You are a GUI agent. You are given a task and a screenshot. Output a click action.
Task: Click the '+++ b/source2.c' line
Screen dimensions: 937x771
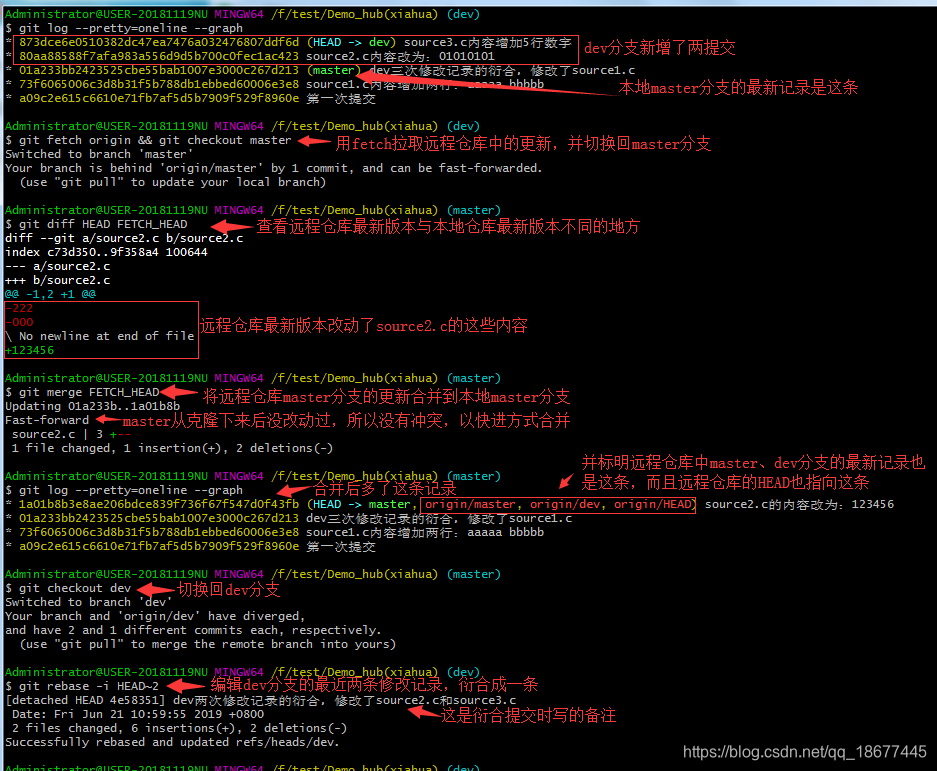pos(57,280)
